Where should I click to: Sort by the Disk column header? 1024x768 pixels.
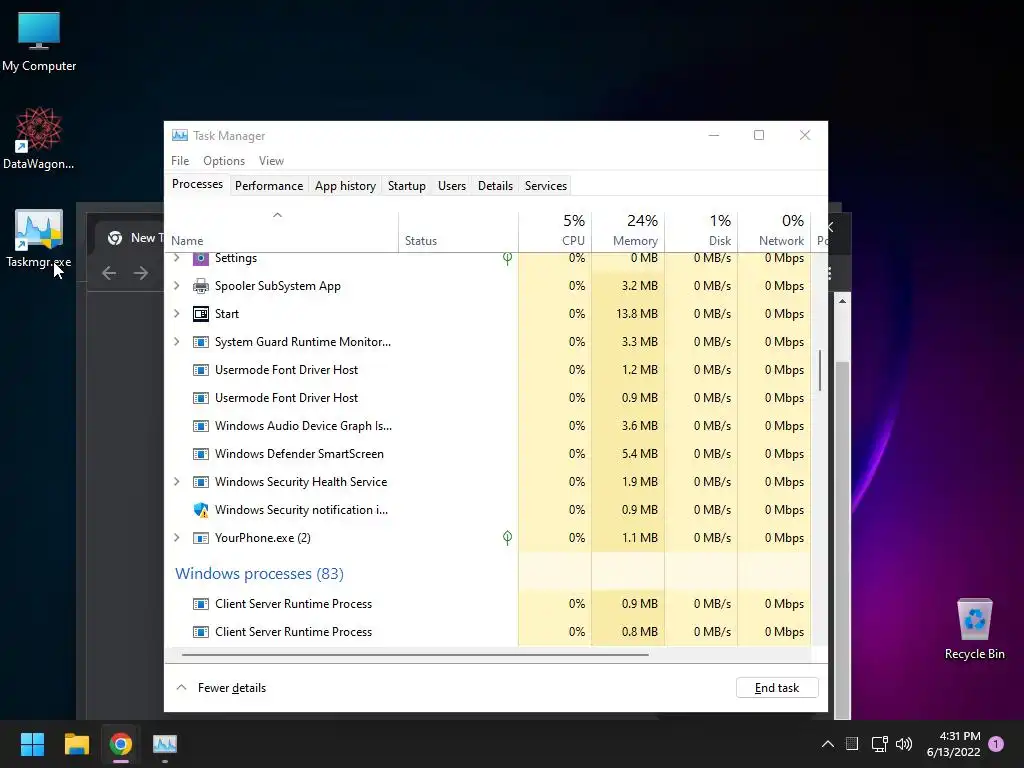point(701,231)
